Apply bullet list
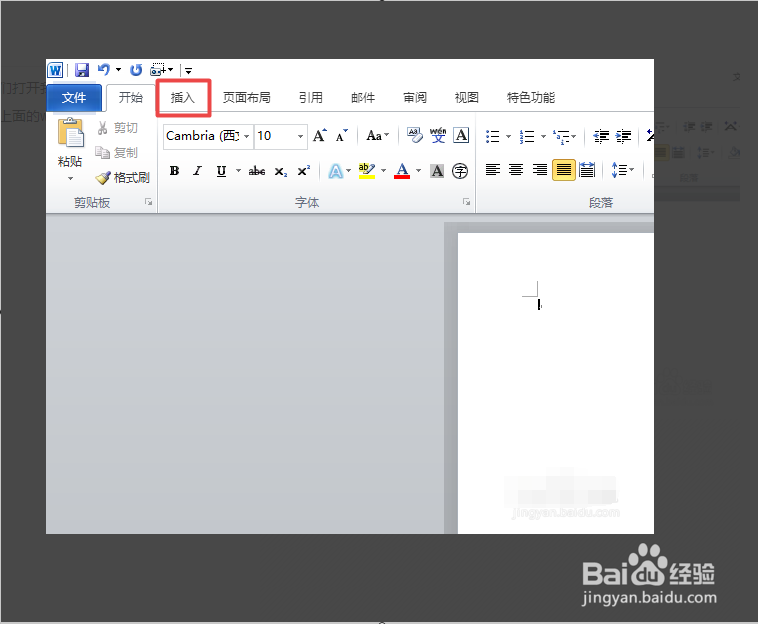The height and width of the screenshot is (624, 758). (x=493, y=136)
